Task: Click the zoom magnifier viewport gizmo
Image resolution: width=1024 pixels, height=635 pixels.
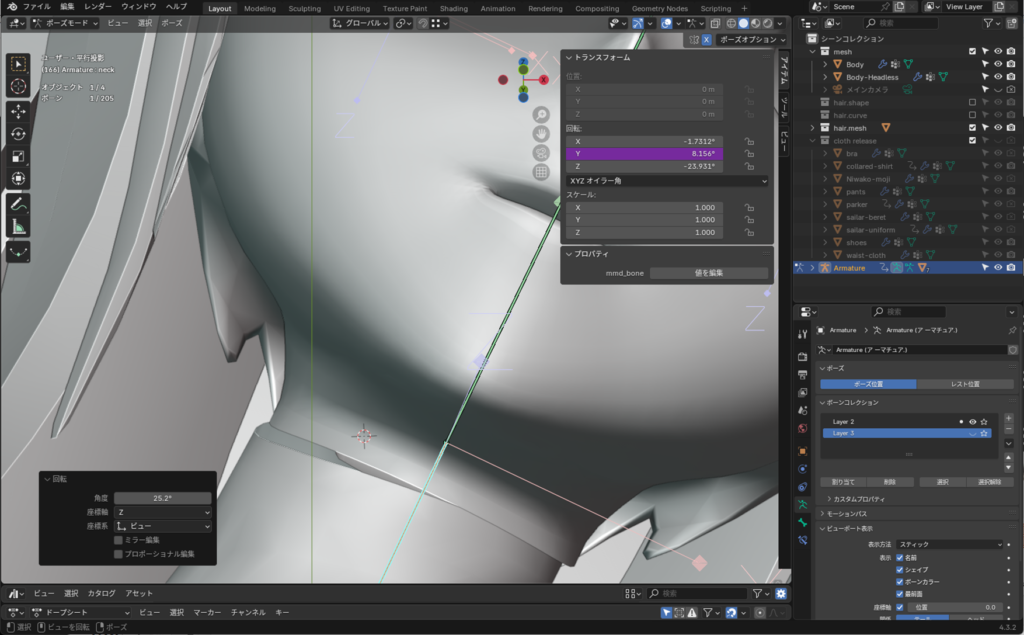Action: (x=541, y=115)
